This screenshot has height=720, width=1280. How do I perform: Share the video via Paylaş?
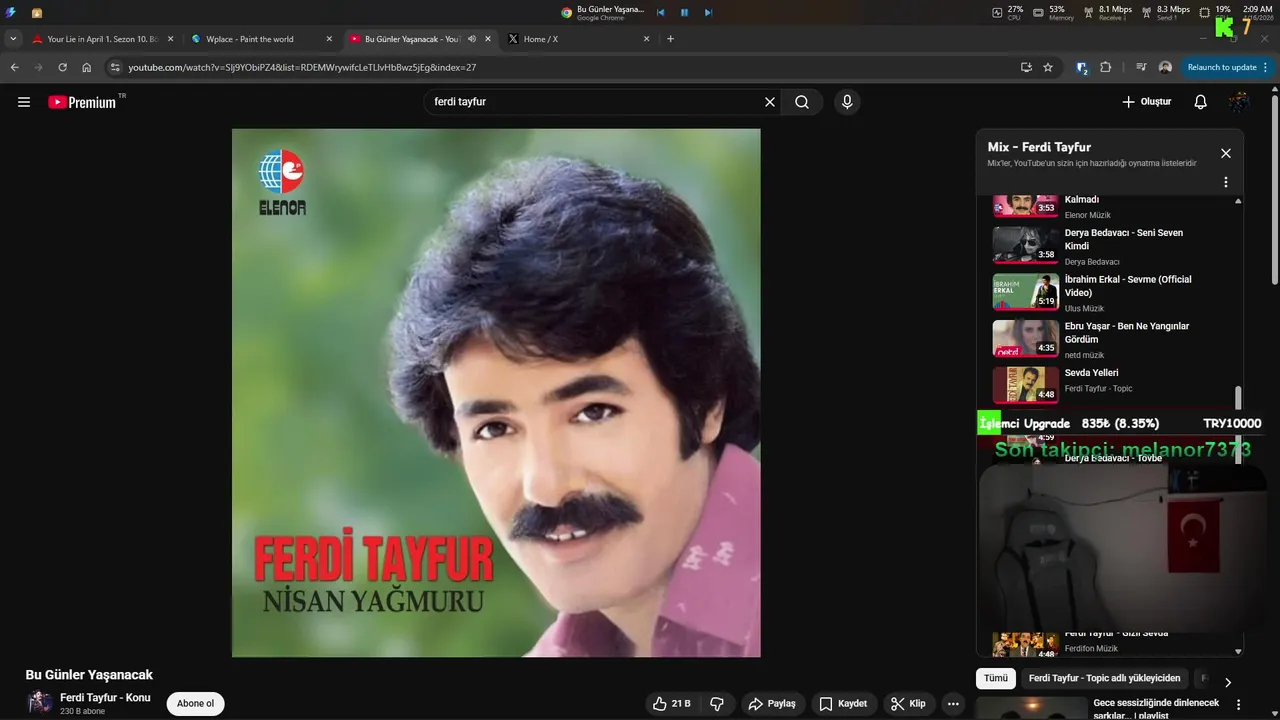click(x=772, y=704)
